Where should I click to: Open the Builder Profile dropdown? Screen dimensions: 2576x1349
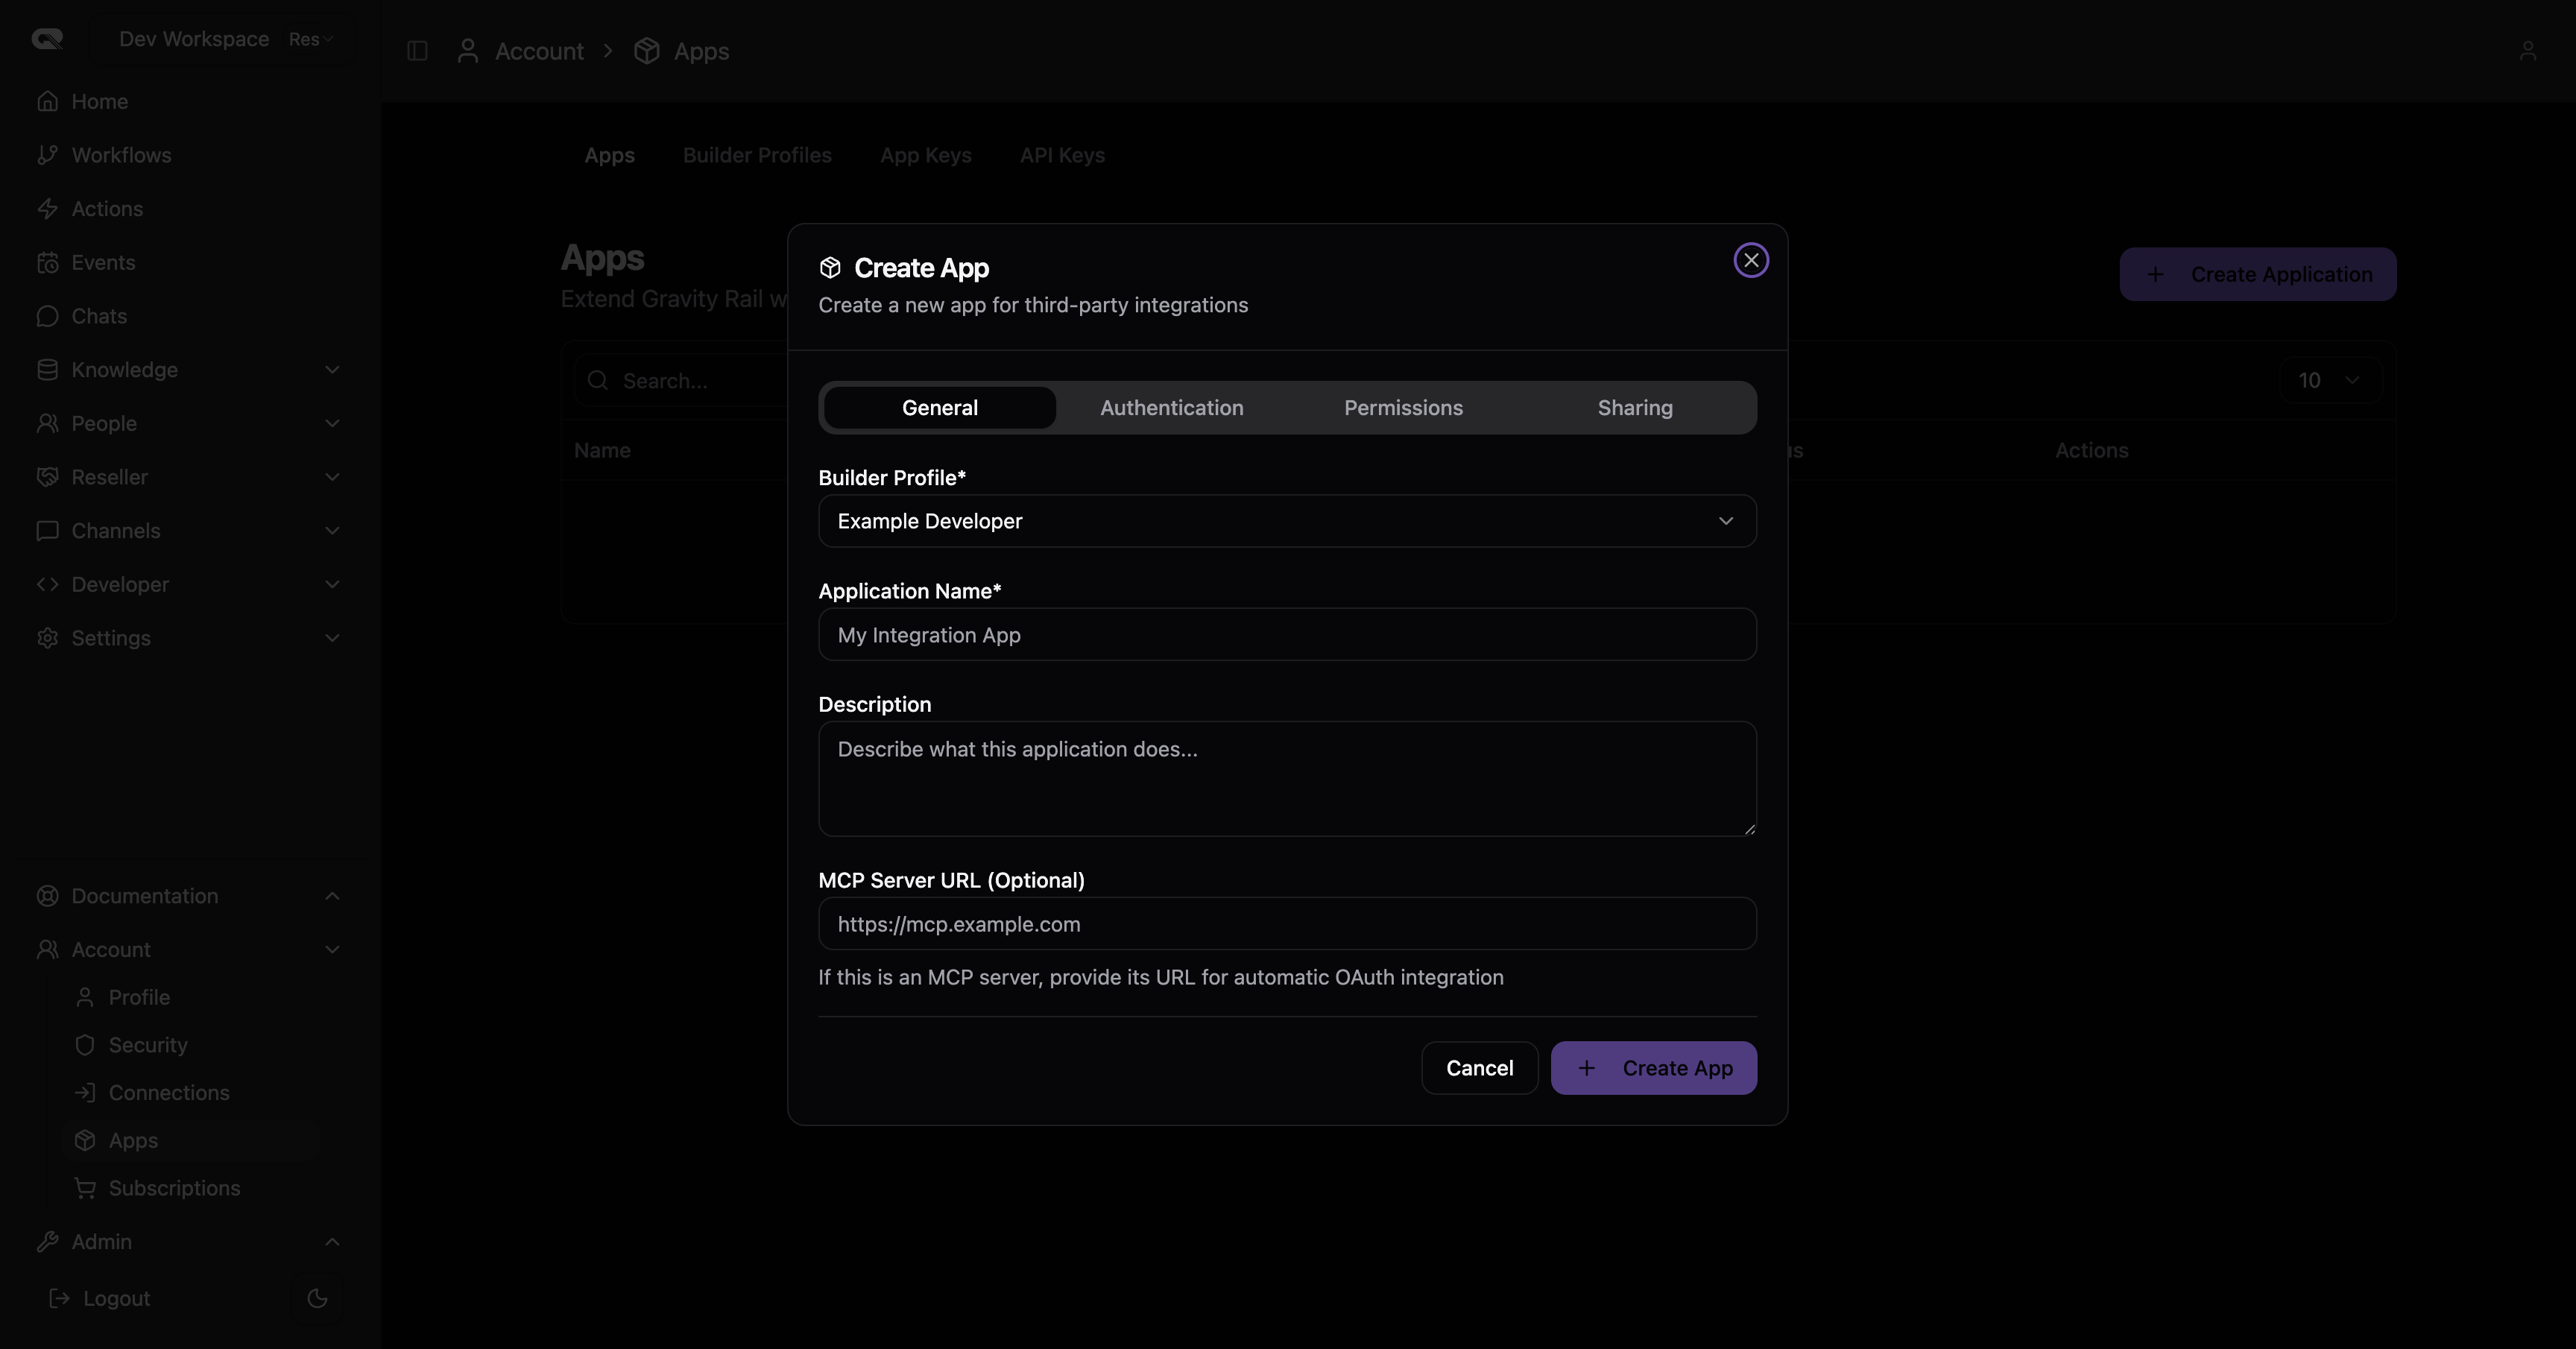point(1287,521)
